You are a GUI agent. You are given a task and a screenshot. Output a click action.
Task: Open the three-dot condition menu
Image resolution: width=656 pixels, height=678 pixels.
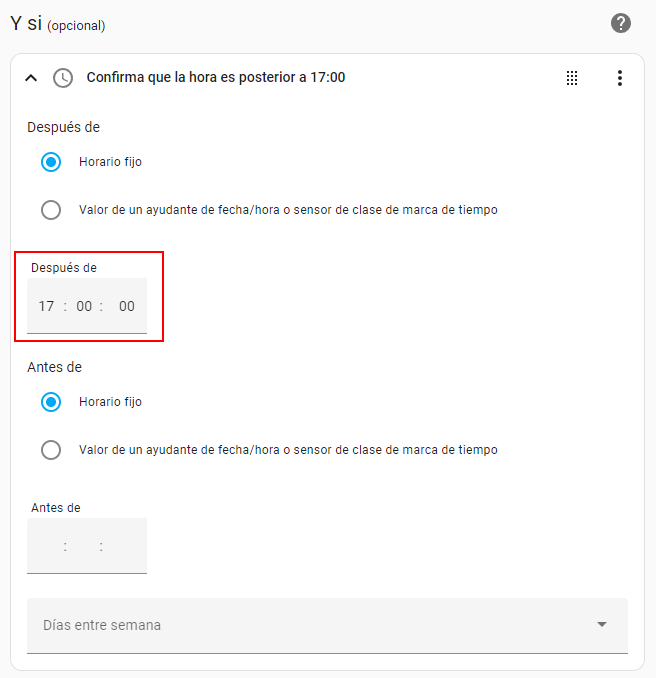tap(620, 78)
